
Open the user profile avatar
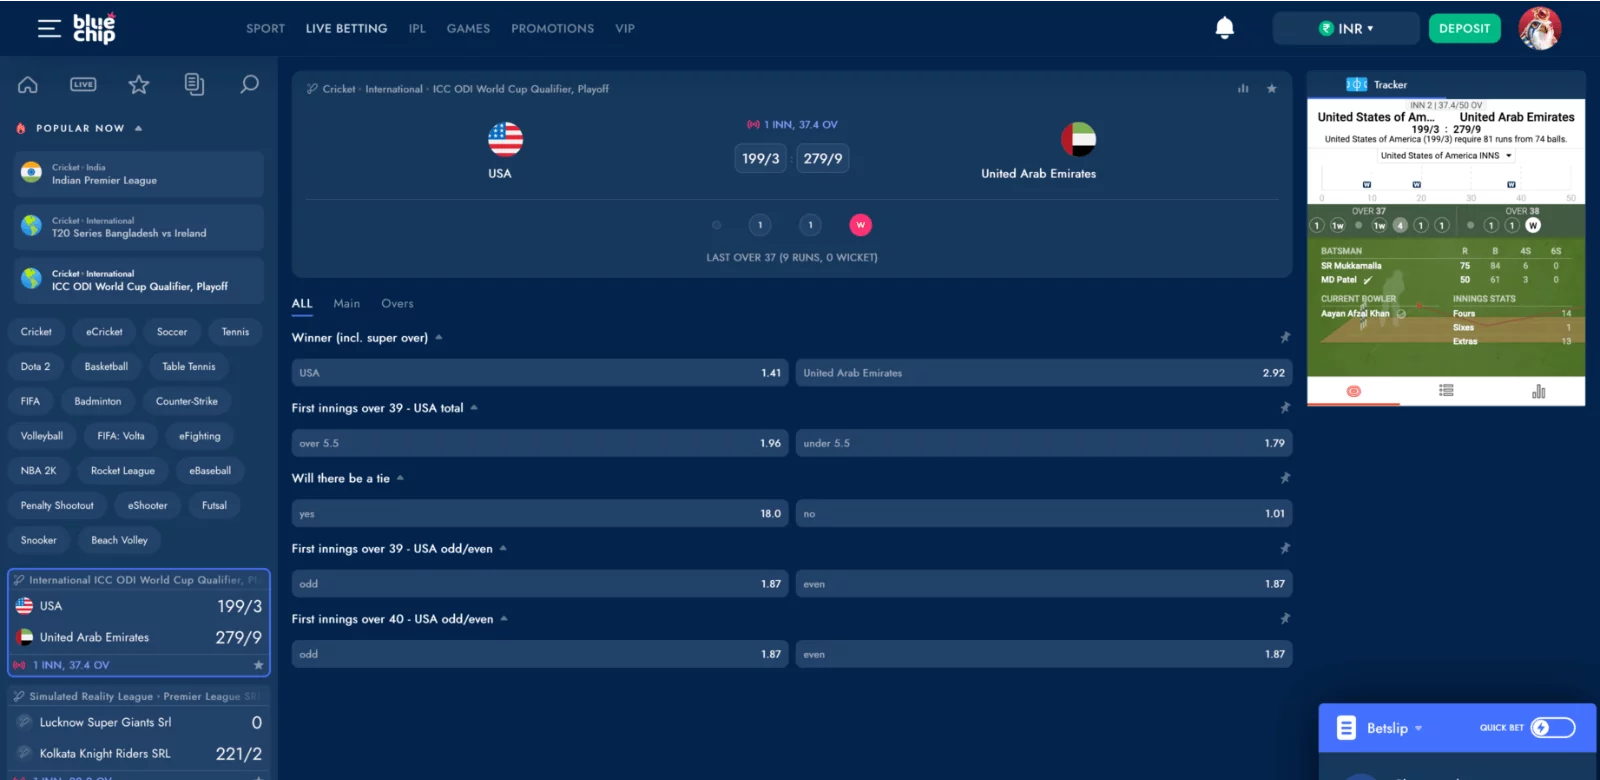pos(1539,28)
